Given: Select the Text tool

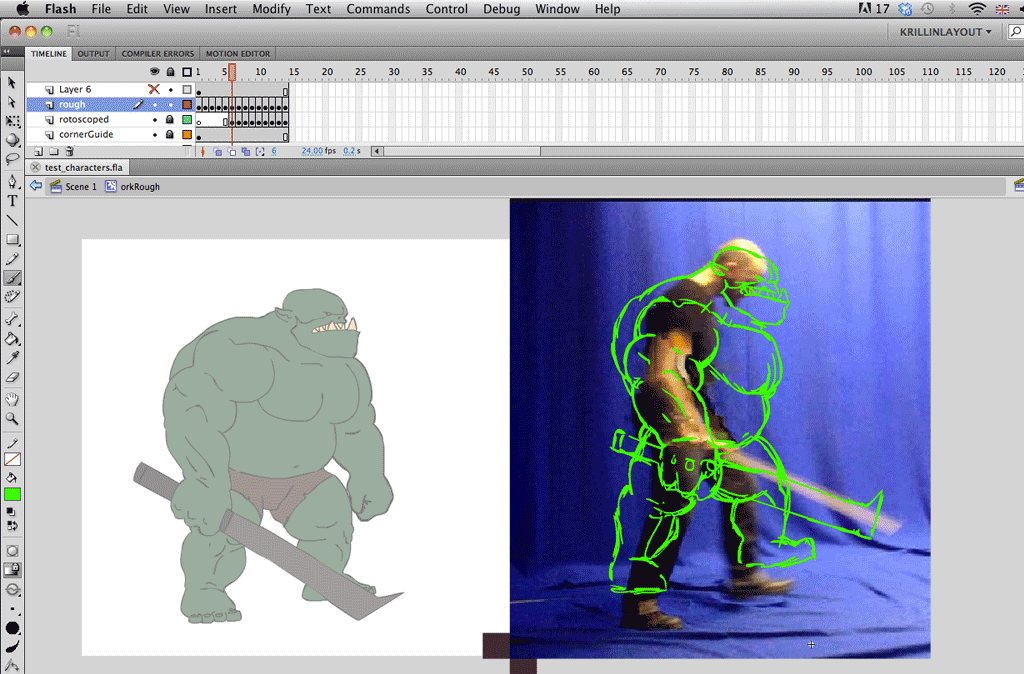Looking at the screenshot, I should point(12,201).
